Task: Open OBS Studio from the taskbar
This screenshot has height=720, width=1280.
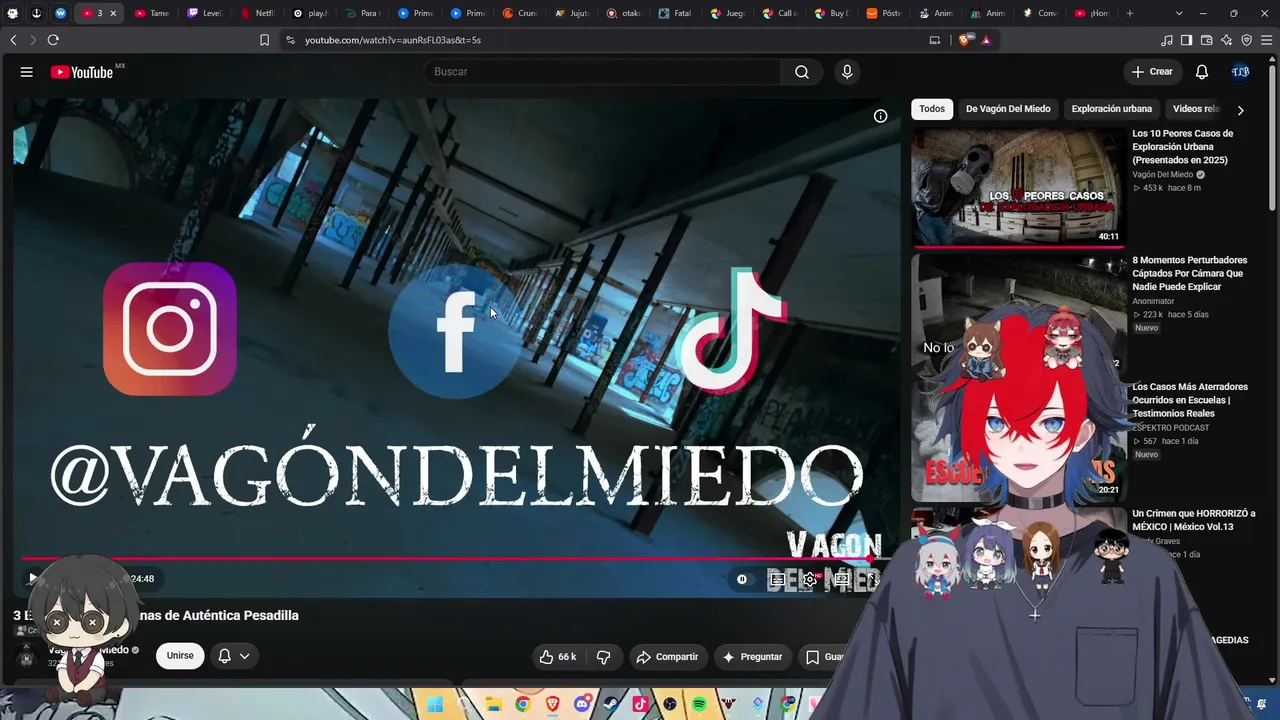Action: coord(670,705)
